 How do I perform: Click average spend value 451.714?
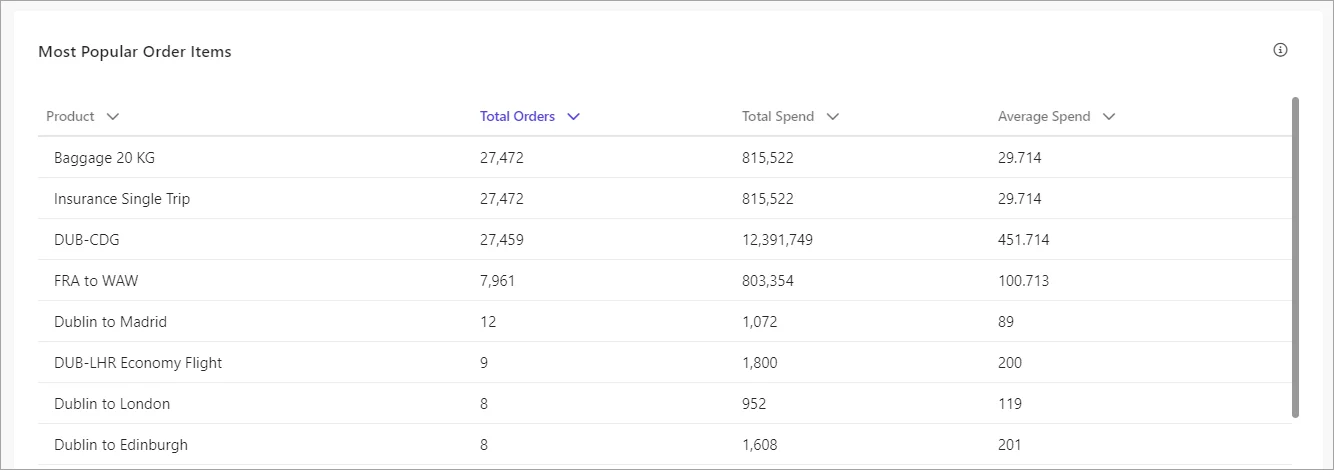1024,240
